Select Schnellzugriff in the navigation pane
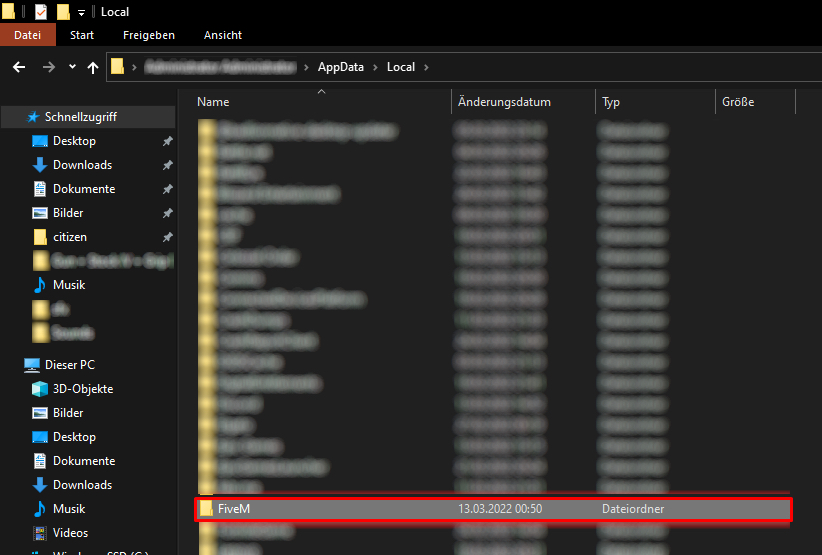This screenshot has height=555, width=822. click(88, 117)
